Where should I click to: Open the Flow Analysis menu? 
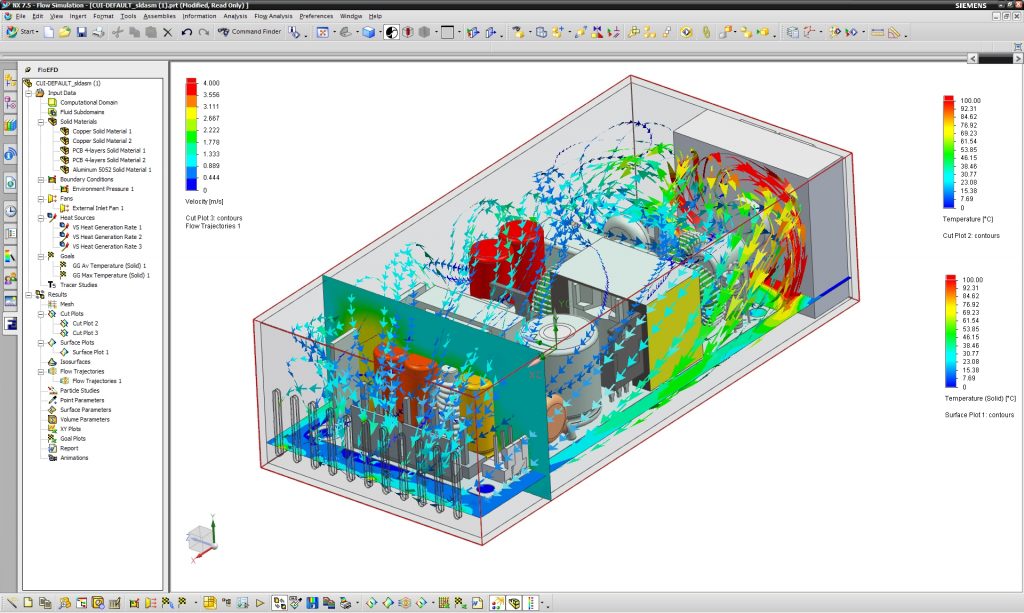coord(273,17)
